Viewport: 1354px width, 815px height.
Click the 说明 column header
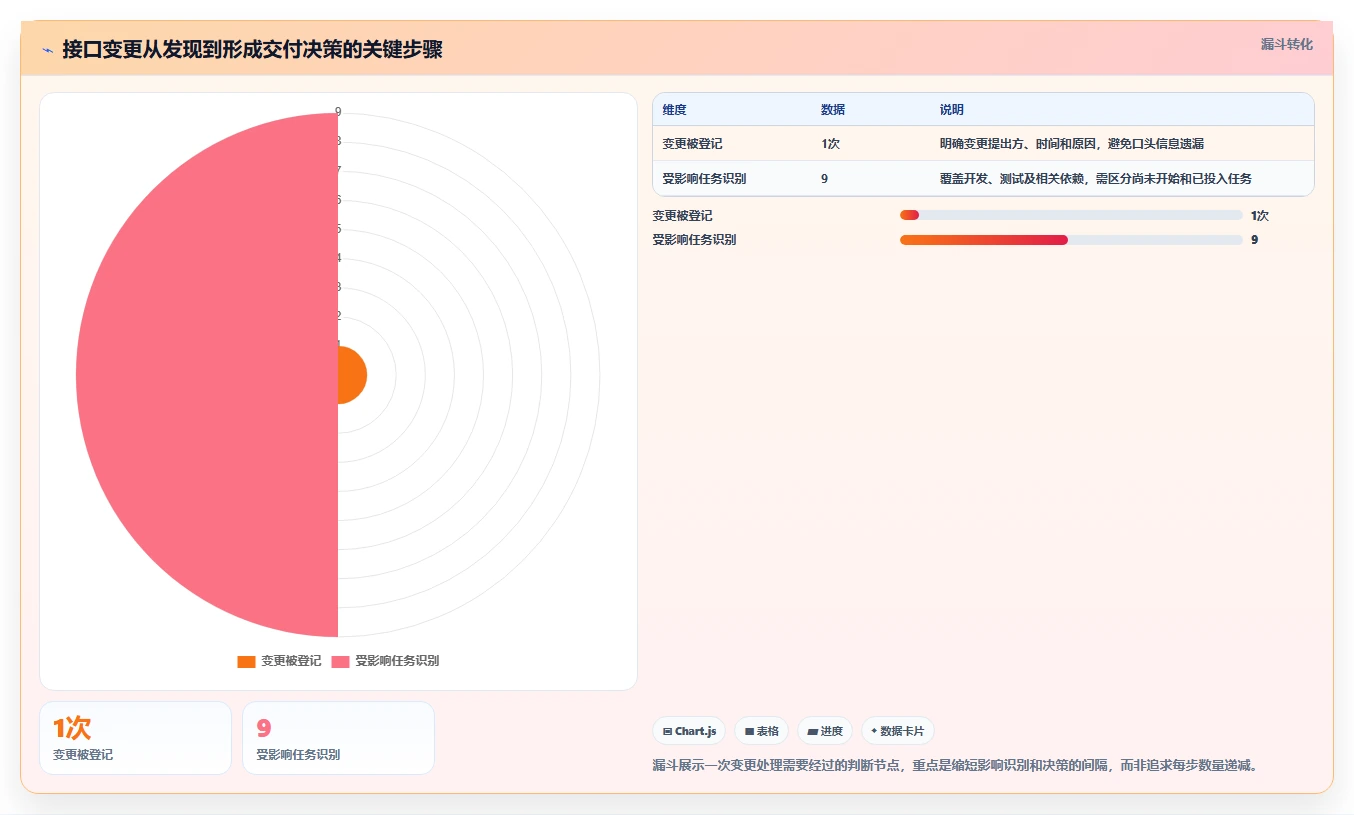[951, 110]
